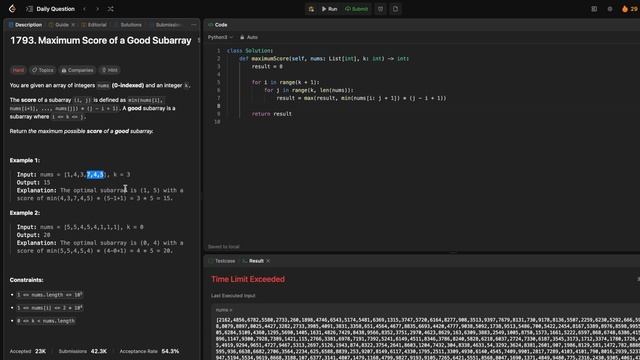Click the Acceptance Rate 54.3% stat
The width and height of the screenshot is (640, 360).
149,351
